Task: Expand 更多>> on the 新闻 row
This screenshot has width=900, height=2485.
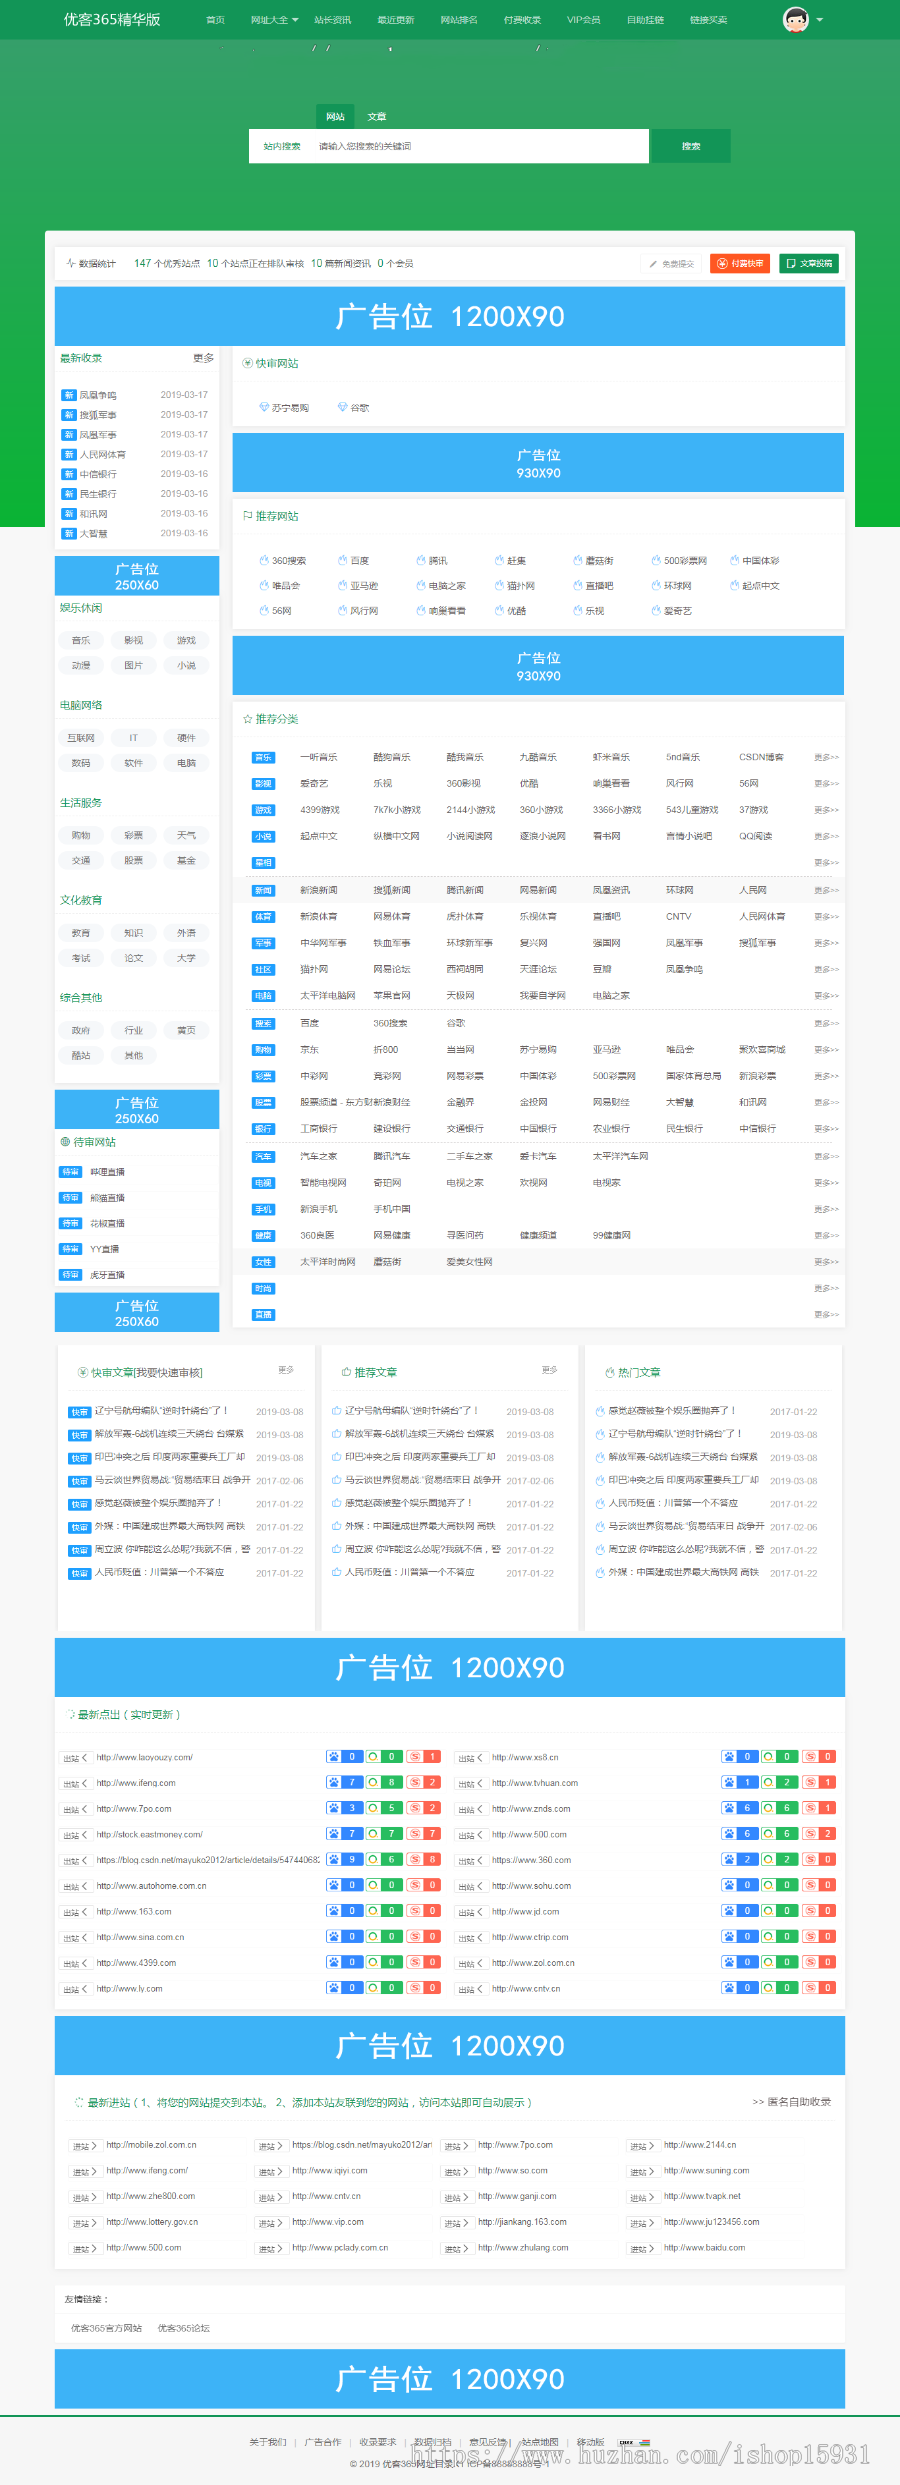Action: click(826, 890)
